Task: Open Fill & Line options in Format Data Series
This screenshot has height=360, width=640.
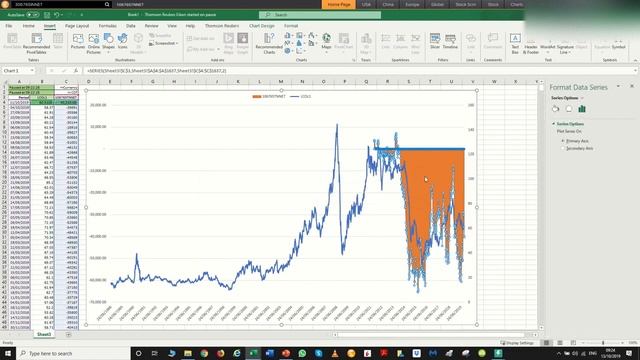Action: coord(556,109)
